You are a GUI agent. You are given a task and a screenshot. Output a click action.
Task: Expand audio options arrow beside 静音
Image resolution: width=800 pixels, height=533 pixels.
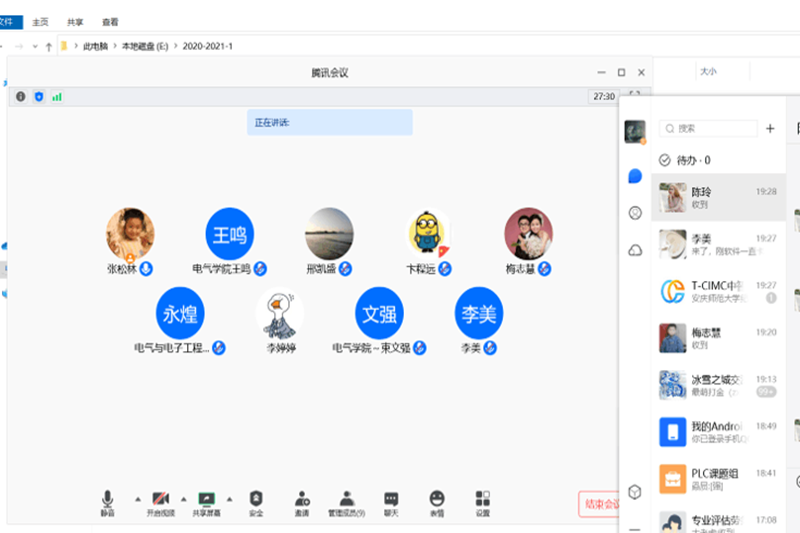(138, 499)
